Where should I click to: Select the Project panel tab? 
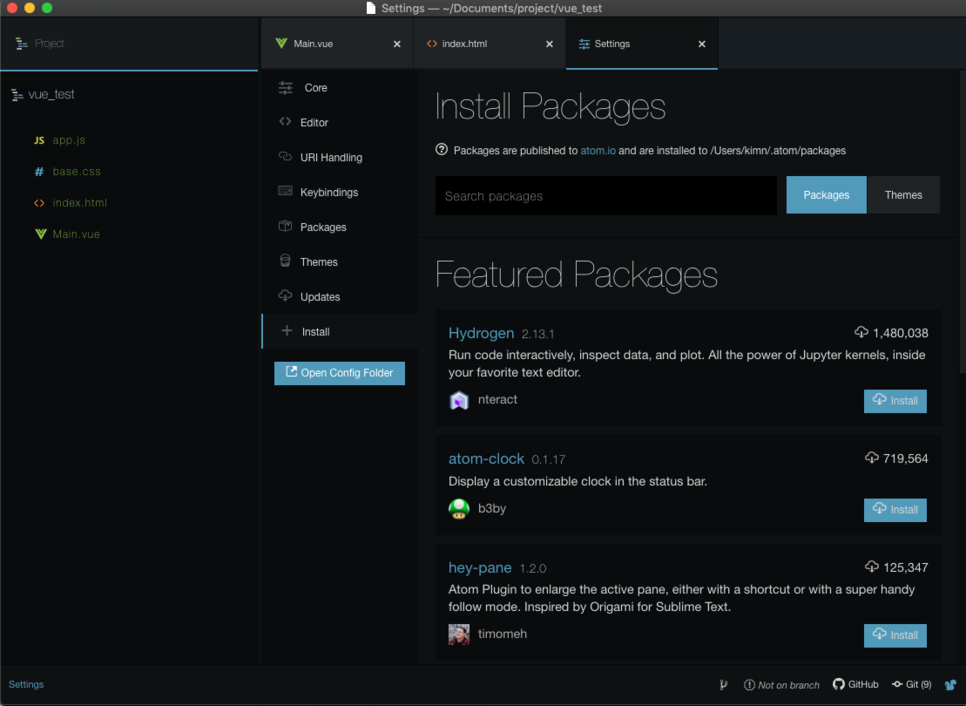click(x=129, y=44)
